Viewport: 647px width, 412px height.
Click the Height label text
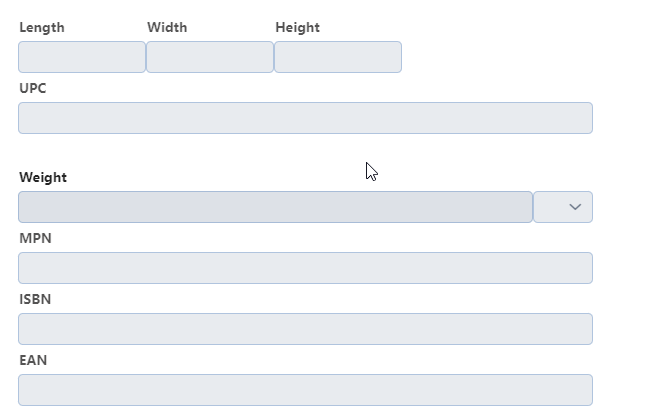coord(297,27)
